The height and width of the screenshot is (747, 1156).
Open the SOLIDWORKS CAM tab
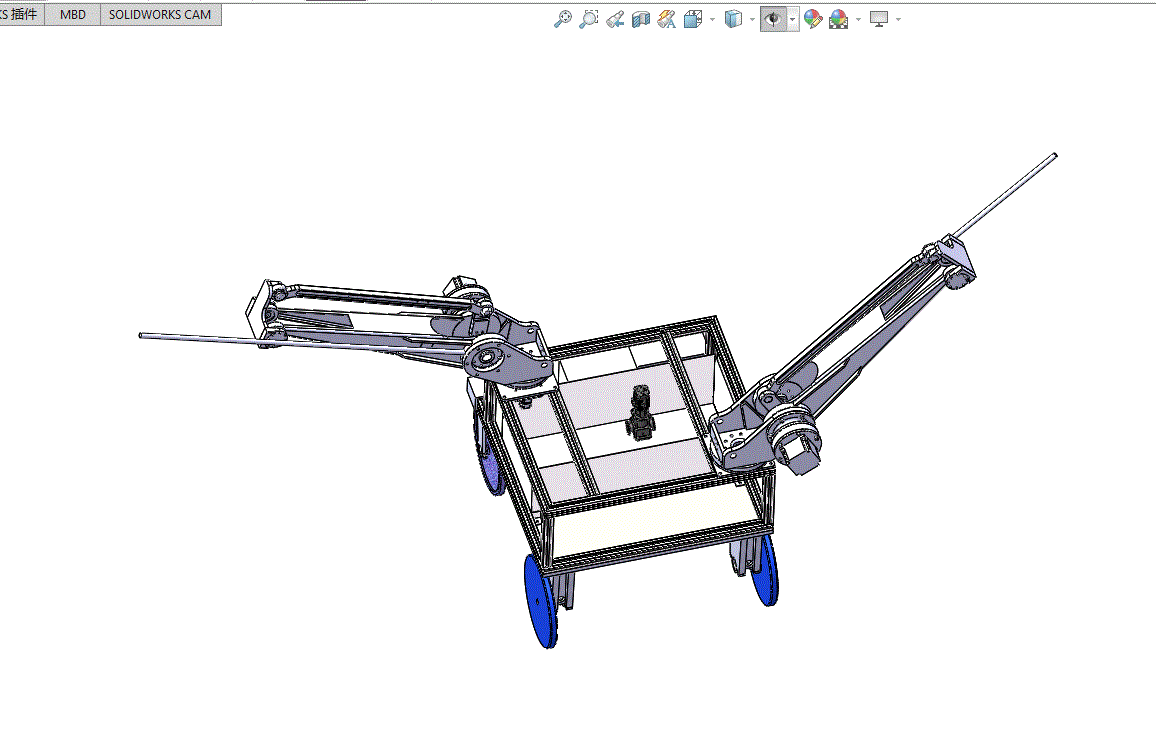click(x=160, y=15)
